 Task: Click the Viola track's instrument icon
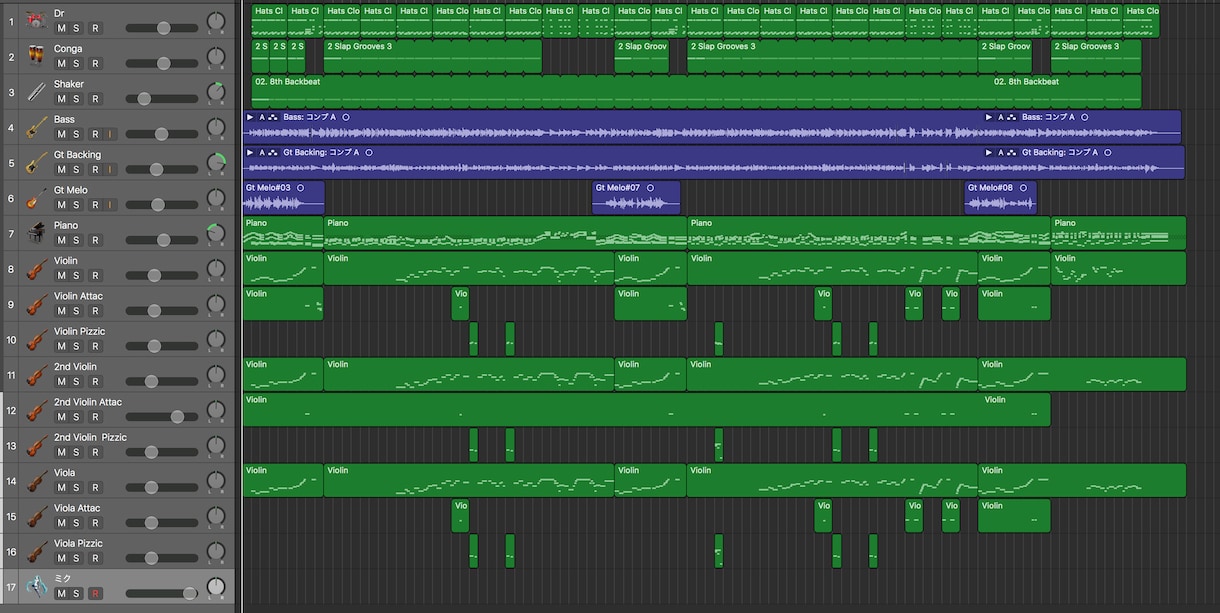[x=37, y=480]
